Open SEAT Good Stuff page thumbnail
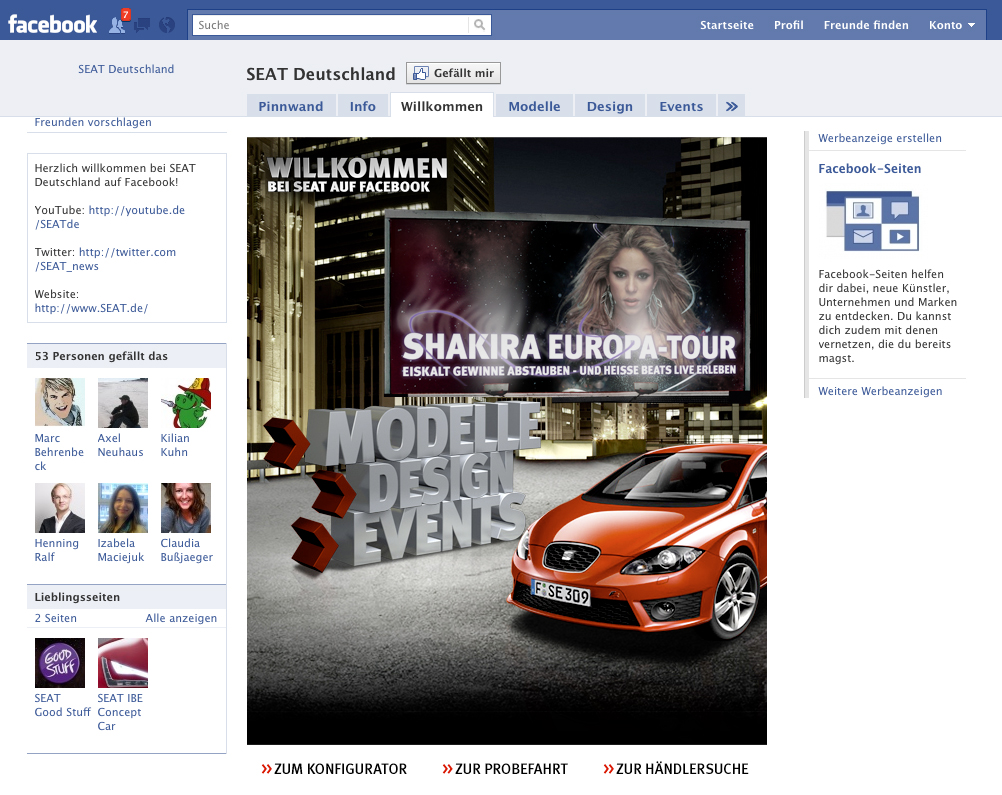The image size is (1002, 795). (x=59, y=663)
